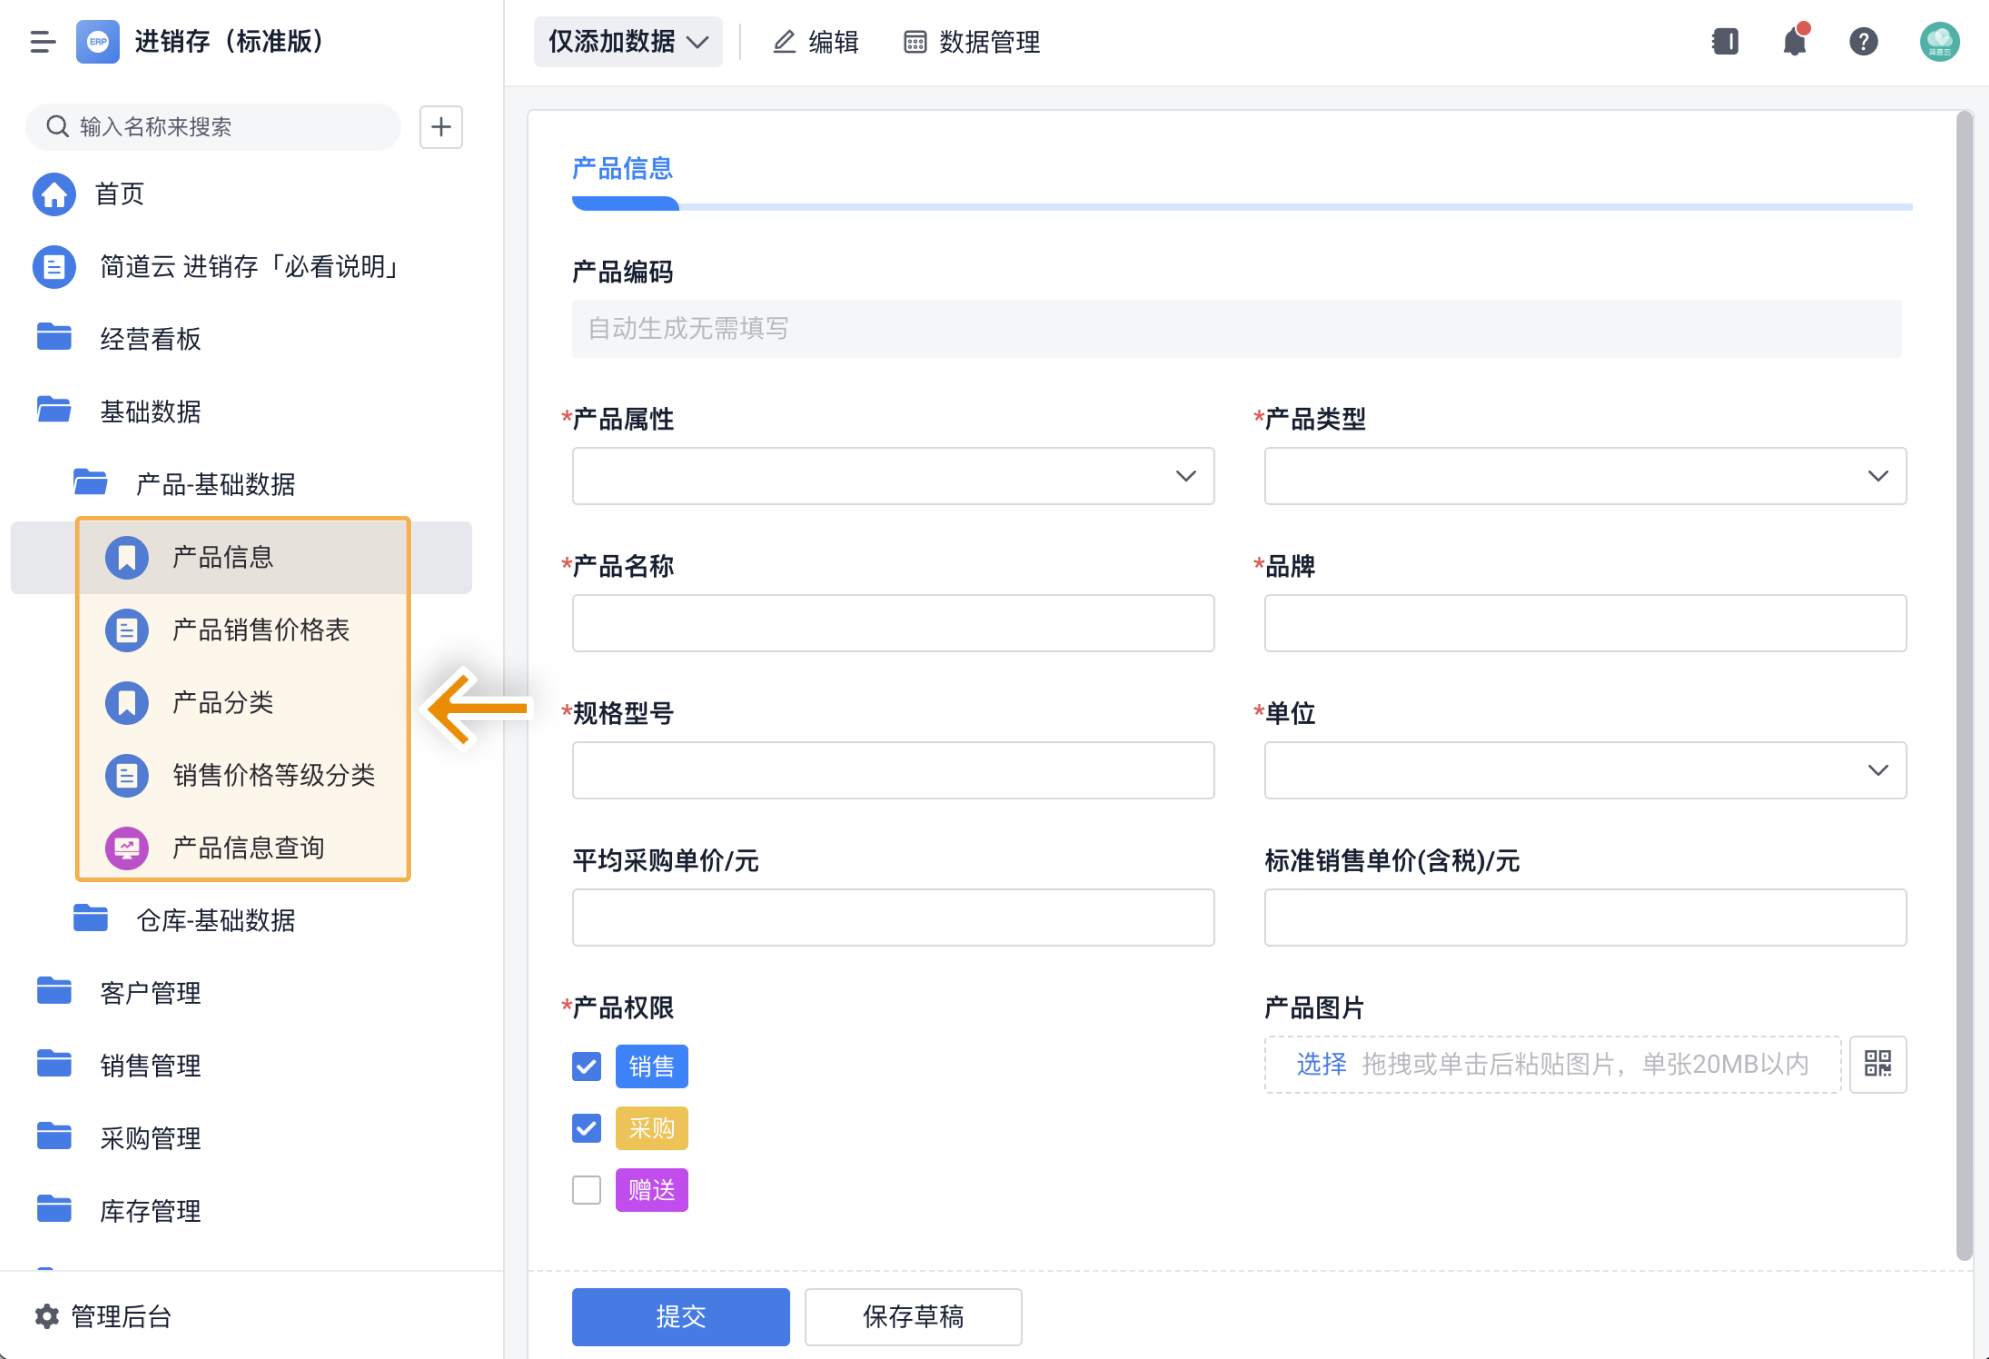Open the user avatar menu
Viewport: 1989px width, 1359px height.
click(1939, 42)
